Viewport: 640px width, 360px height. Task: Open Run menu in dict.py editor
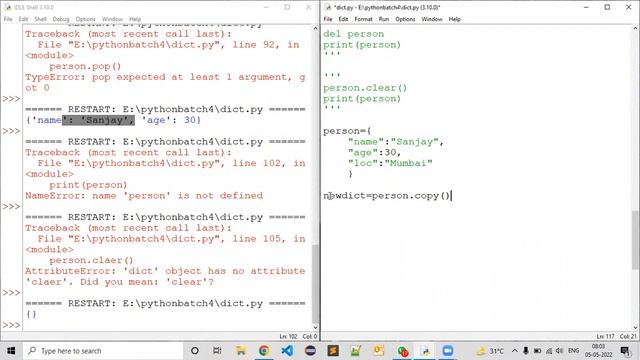coord(384,19)
